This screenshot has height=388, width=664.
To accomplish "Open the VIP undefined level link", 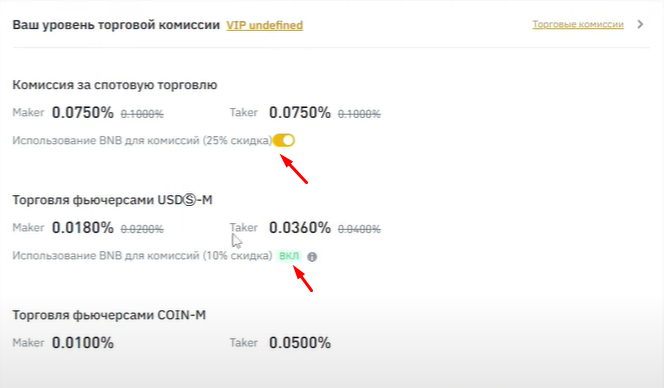I will pos(264,25).
